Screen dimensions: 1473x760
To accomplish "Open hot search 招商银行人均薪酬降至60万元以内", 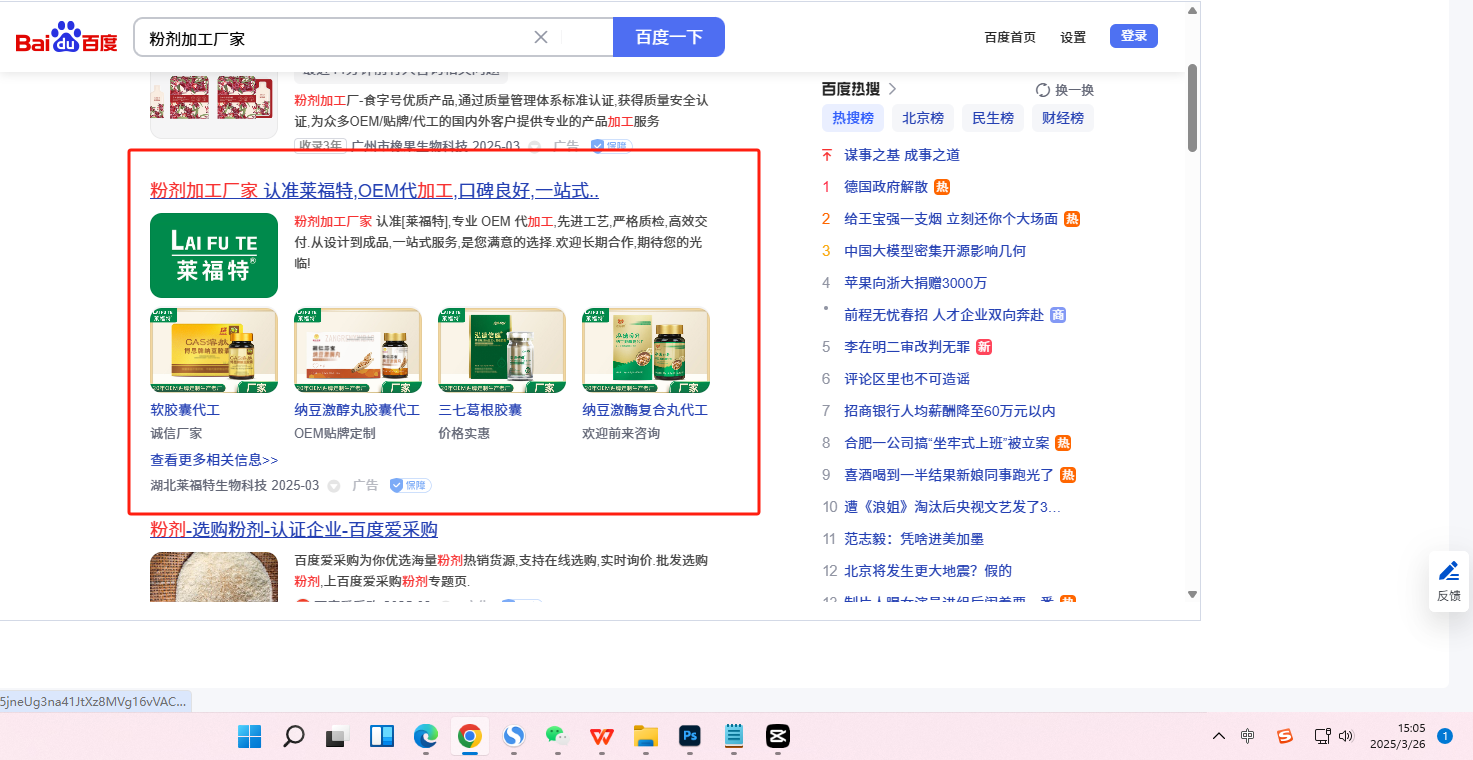I will click(950, 411).
